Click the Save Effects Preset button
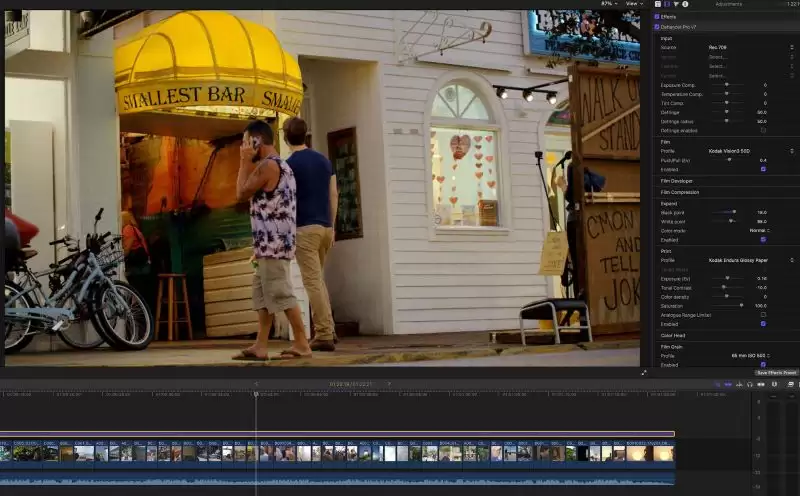Screen dimensions: 800x496 (x=776, y=372)
